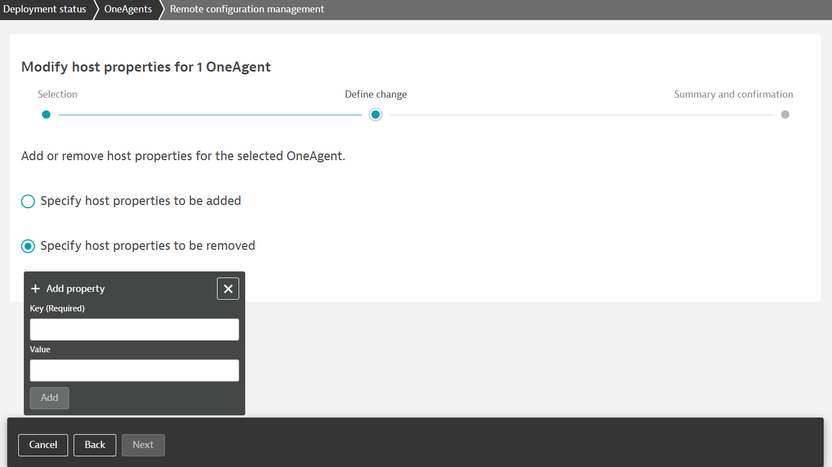Click the Summary and confirmation step circle

785,115
